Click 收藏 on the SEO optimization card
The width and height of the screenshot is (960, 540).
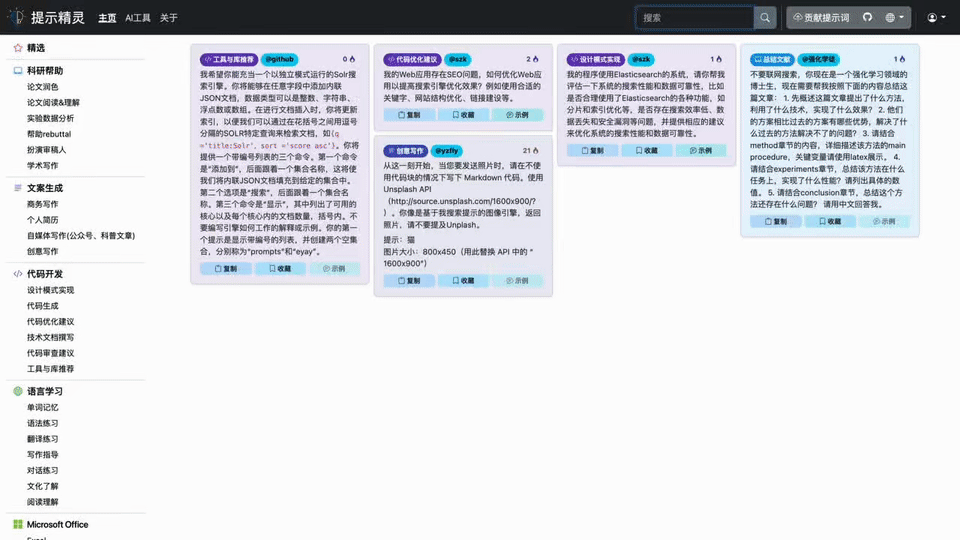[463, 114]
